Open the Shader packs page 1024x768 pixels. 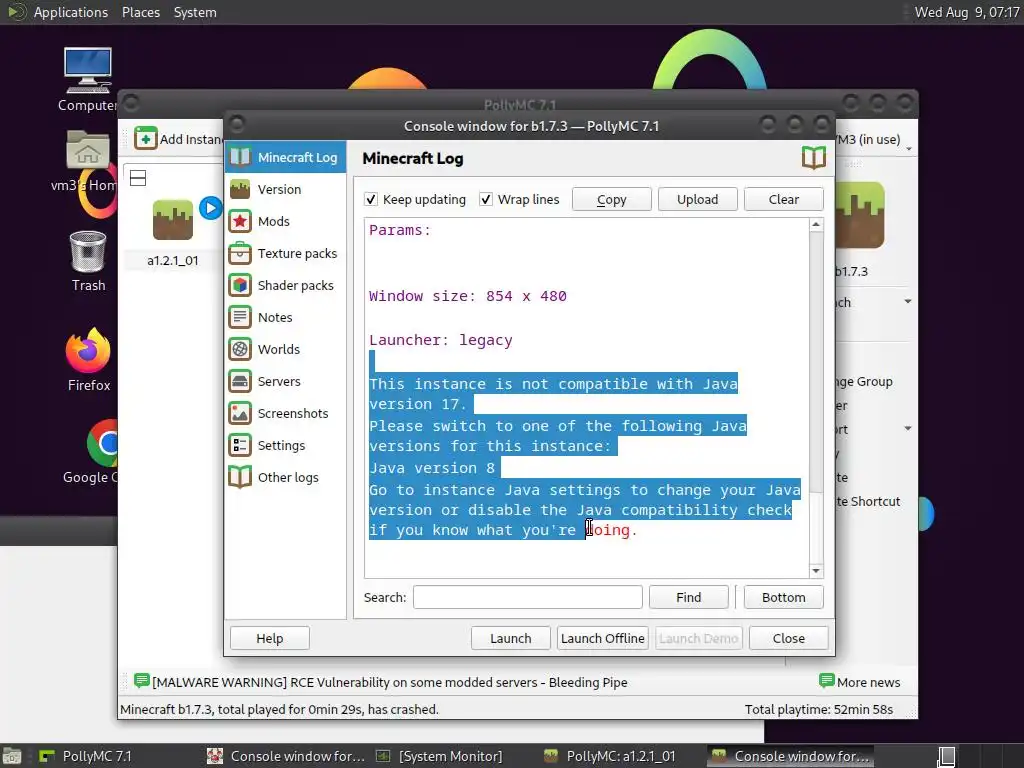(285, 285)
